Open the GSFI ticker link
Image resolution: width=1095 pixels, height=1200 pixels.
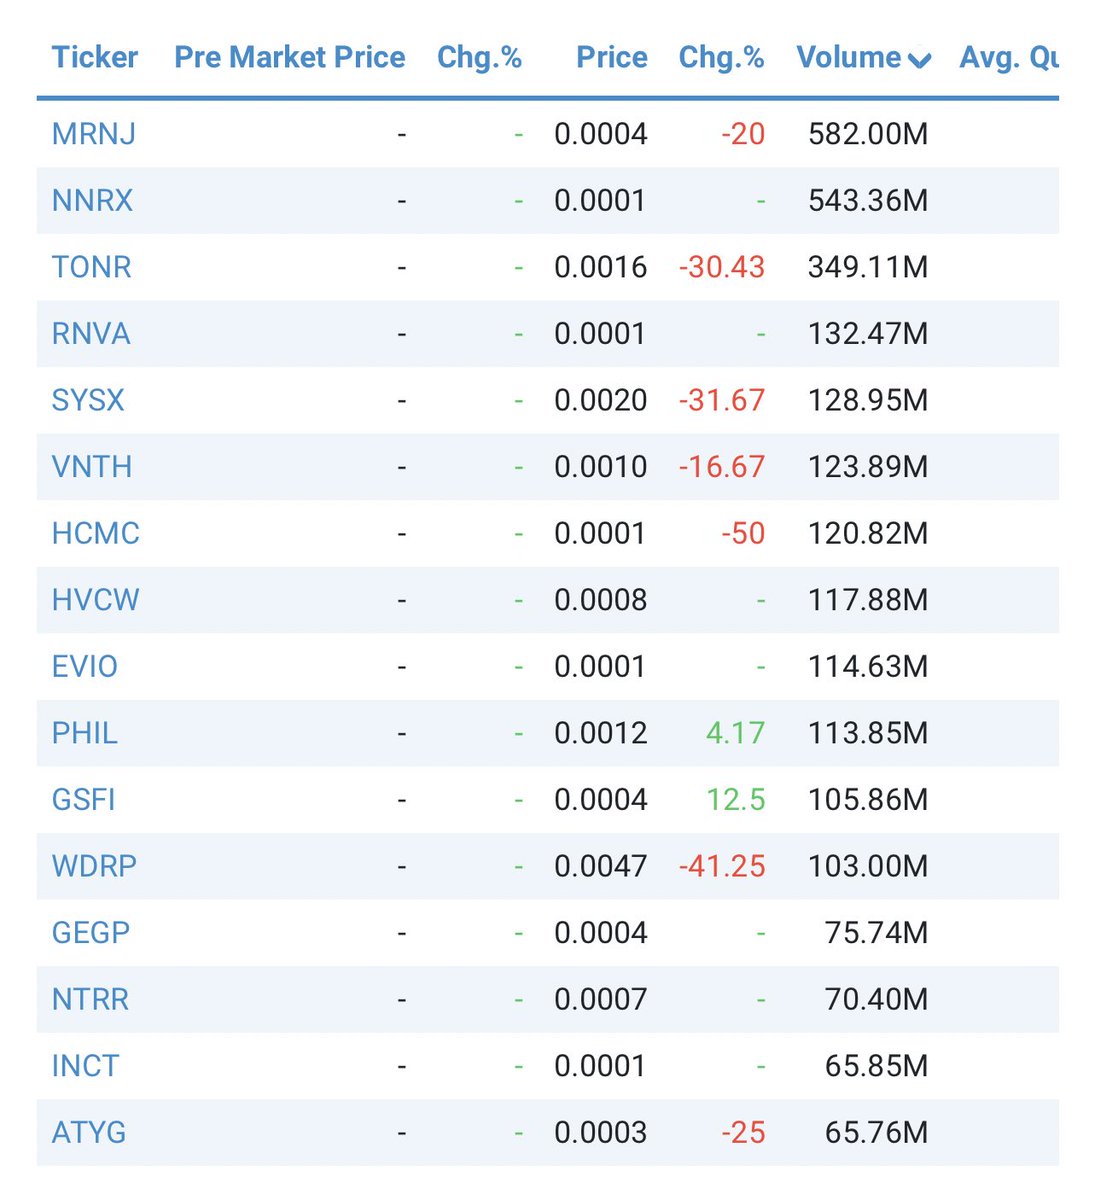click(84, 800)
